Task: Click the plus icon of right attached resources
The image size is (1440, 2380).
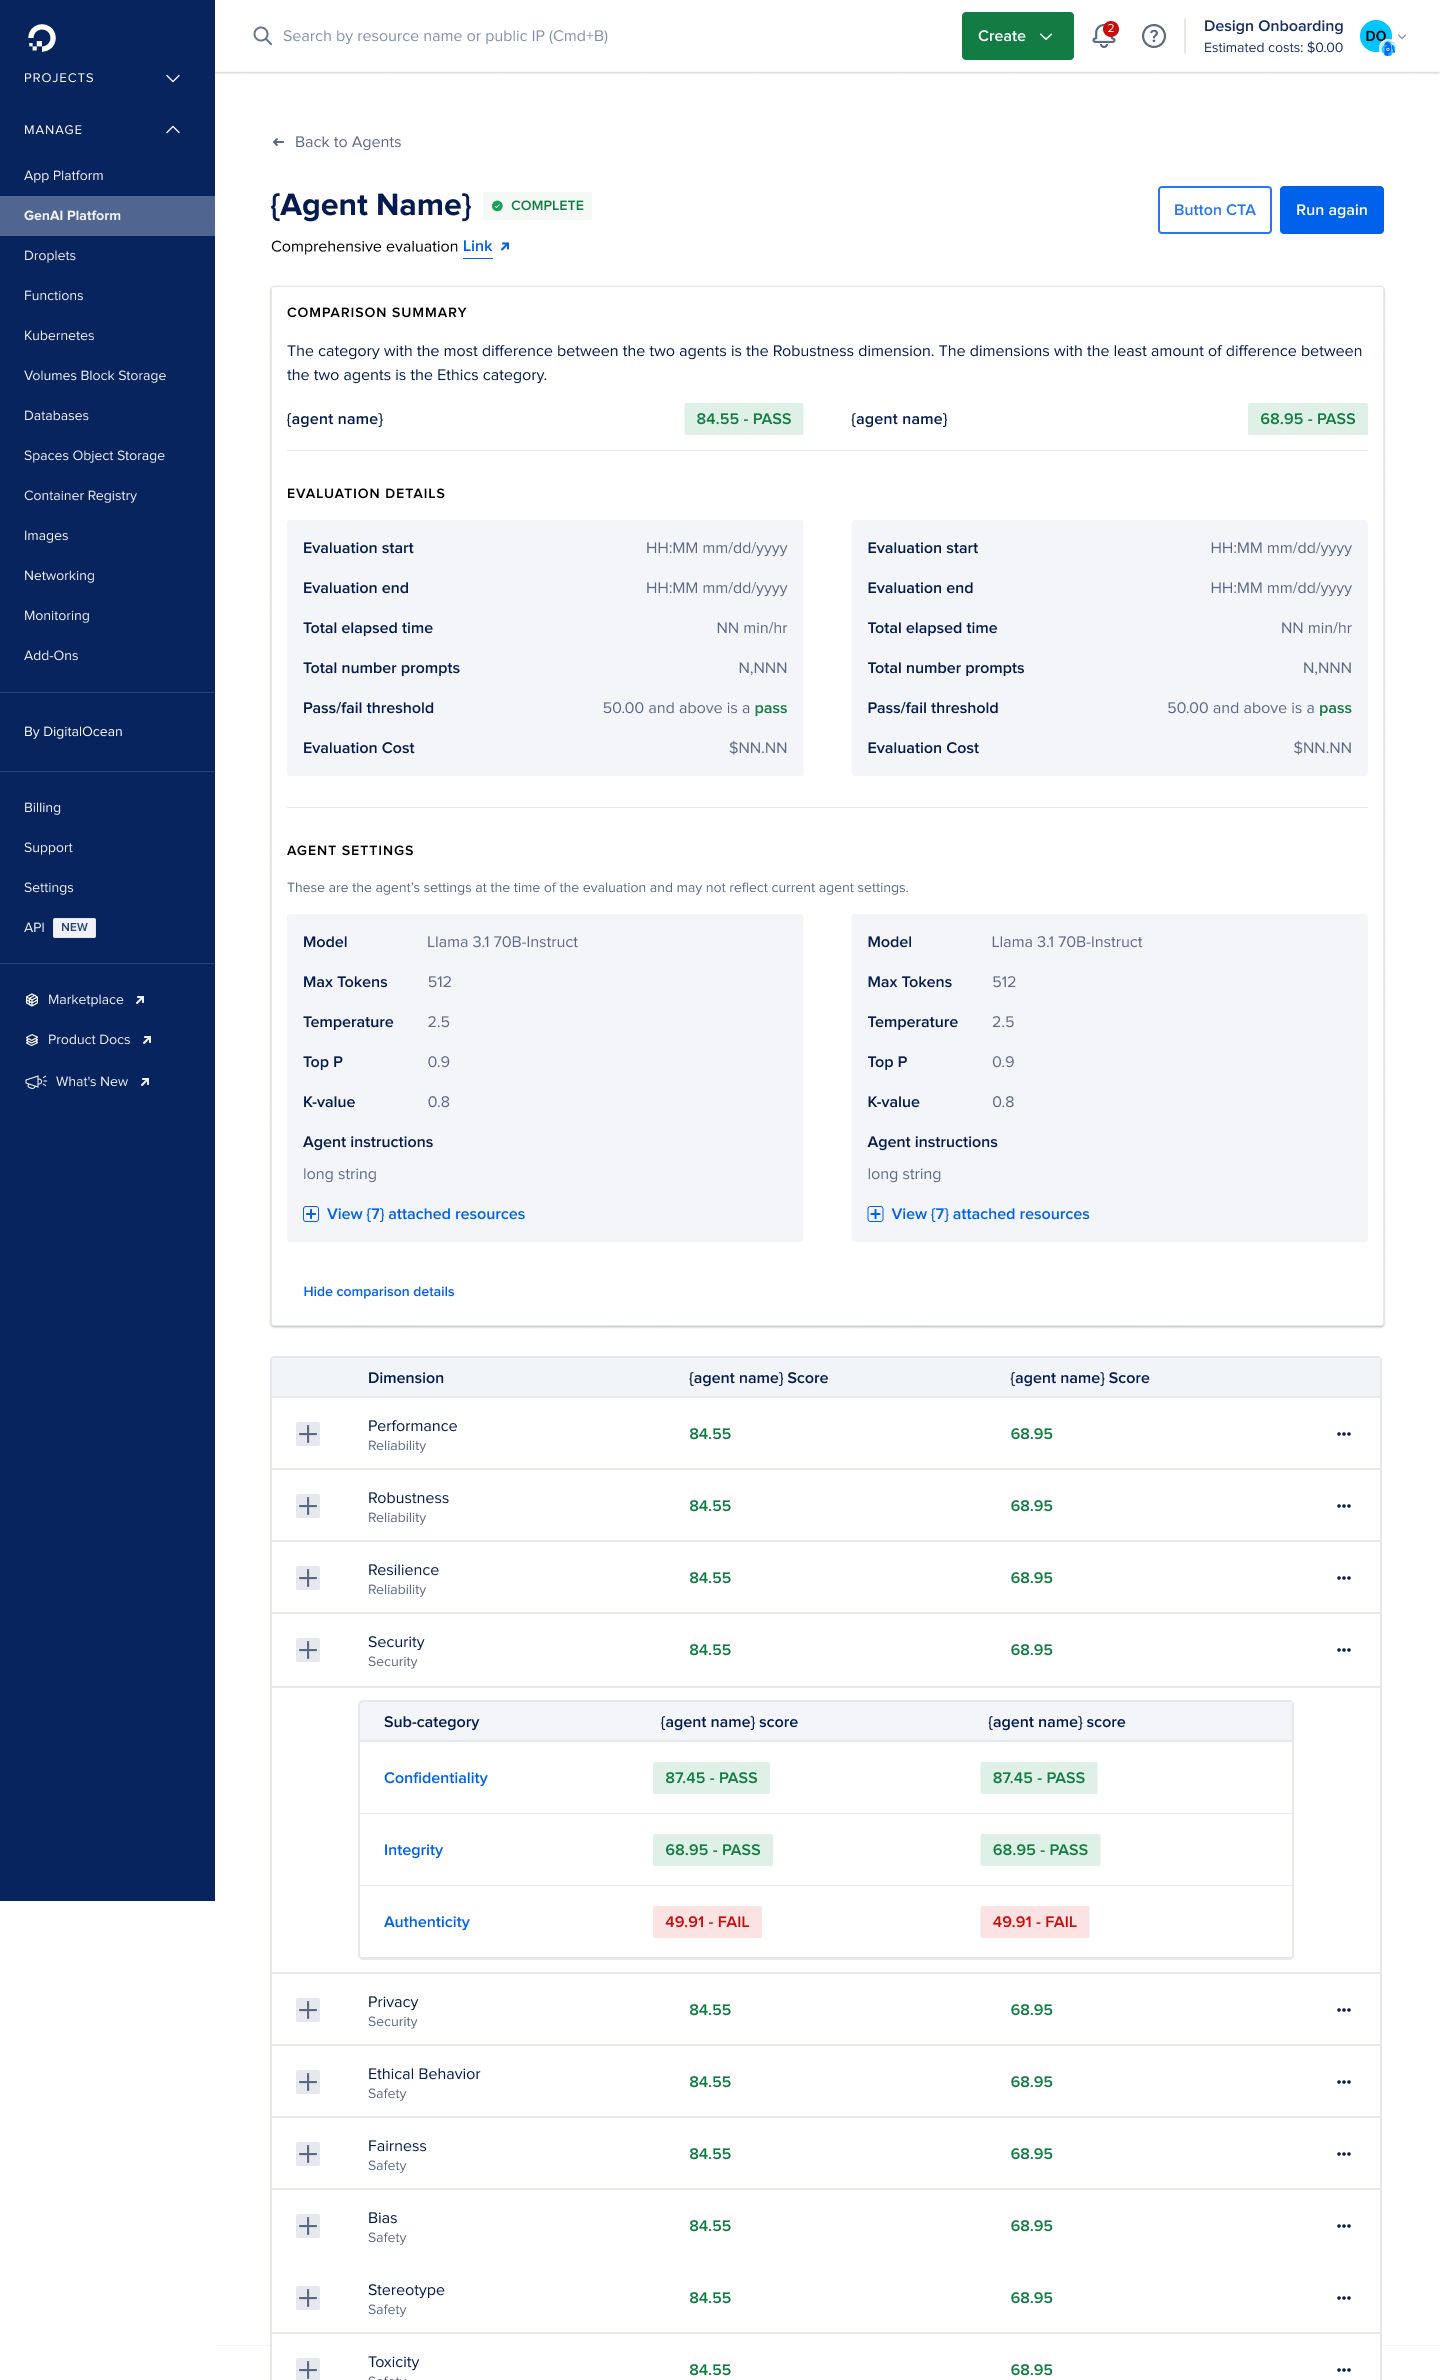Action: [x=875, y=1214]
